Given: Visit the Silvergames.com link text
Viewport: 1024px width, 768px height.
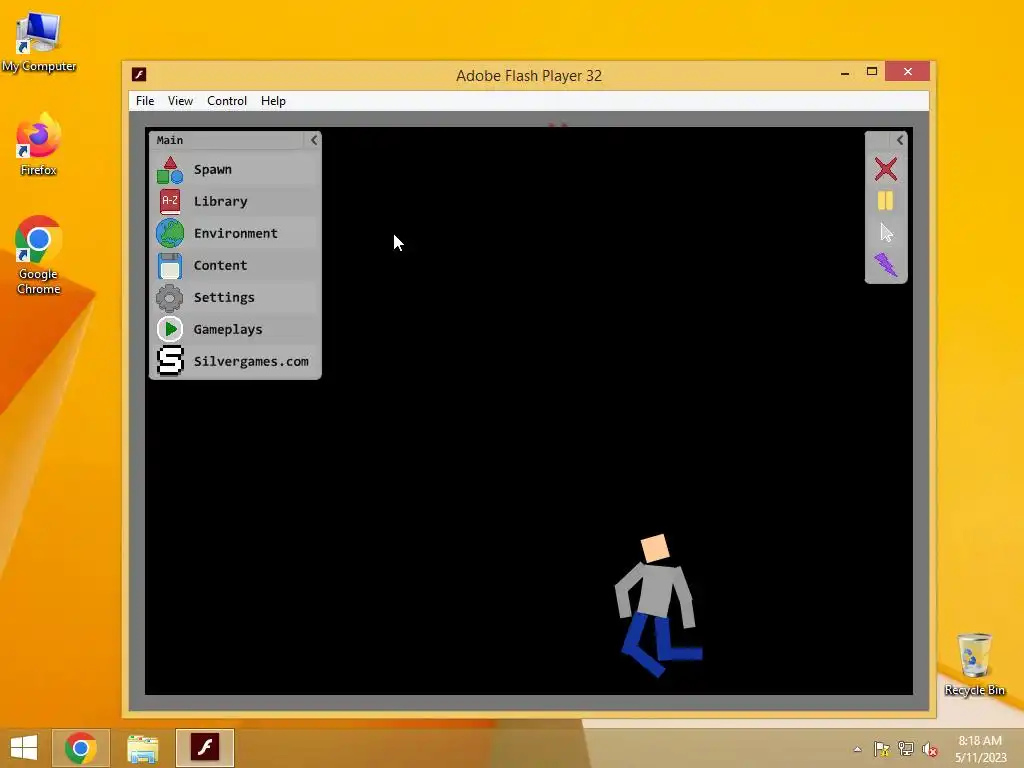Looking at the screenshot, I should pos(251,361).
